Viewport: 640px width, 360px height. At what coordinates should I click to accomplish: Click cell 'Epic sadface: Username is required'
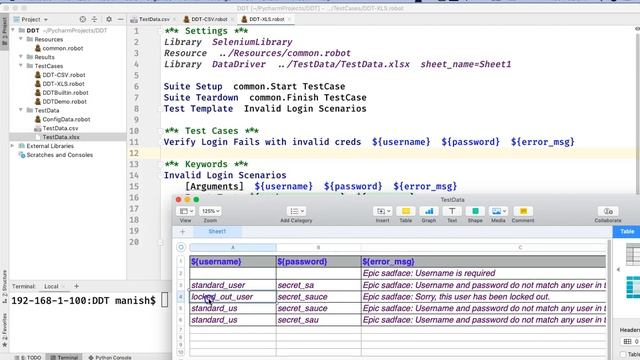484,273
